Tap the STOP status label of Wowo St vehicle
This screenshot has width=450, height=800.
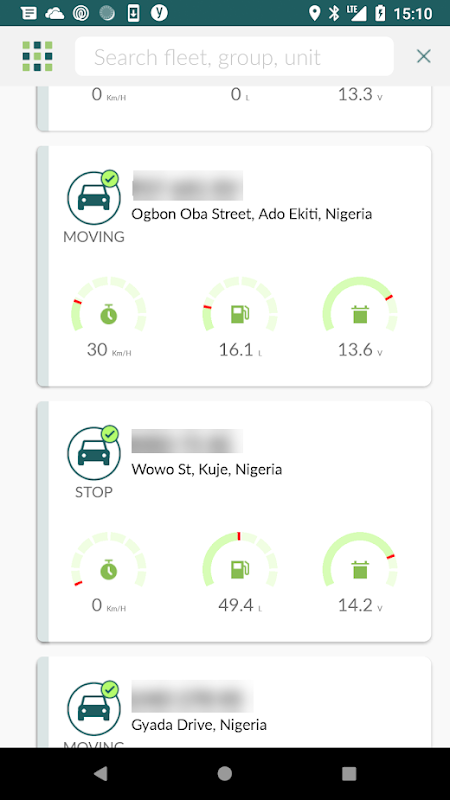[94, 492]
